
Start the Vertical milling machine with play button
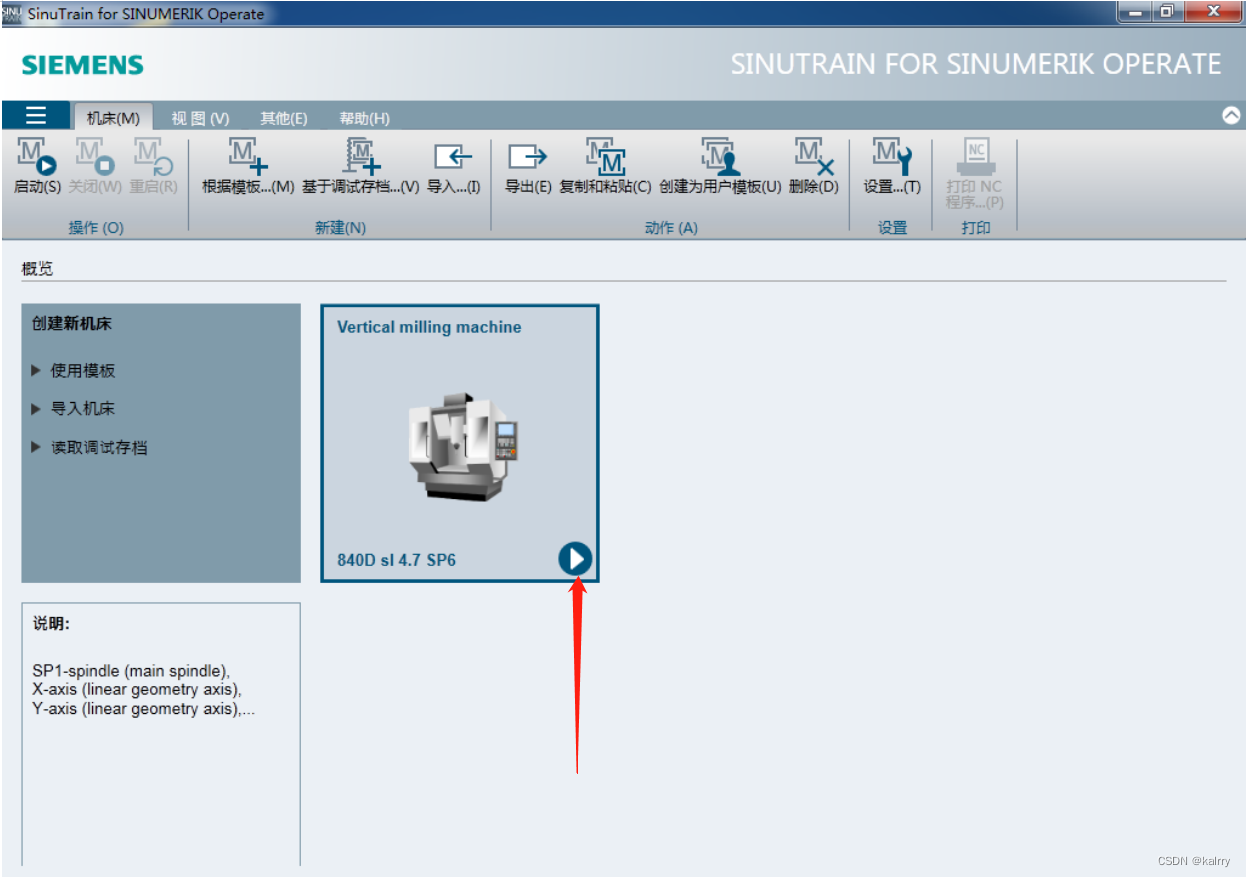pyautogui.click(x=575, y=559)
